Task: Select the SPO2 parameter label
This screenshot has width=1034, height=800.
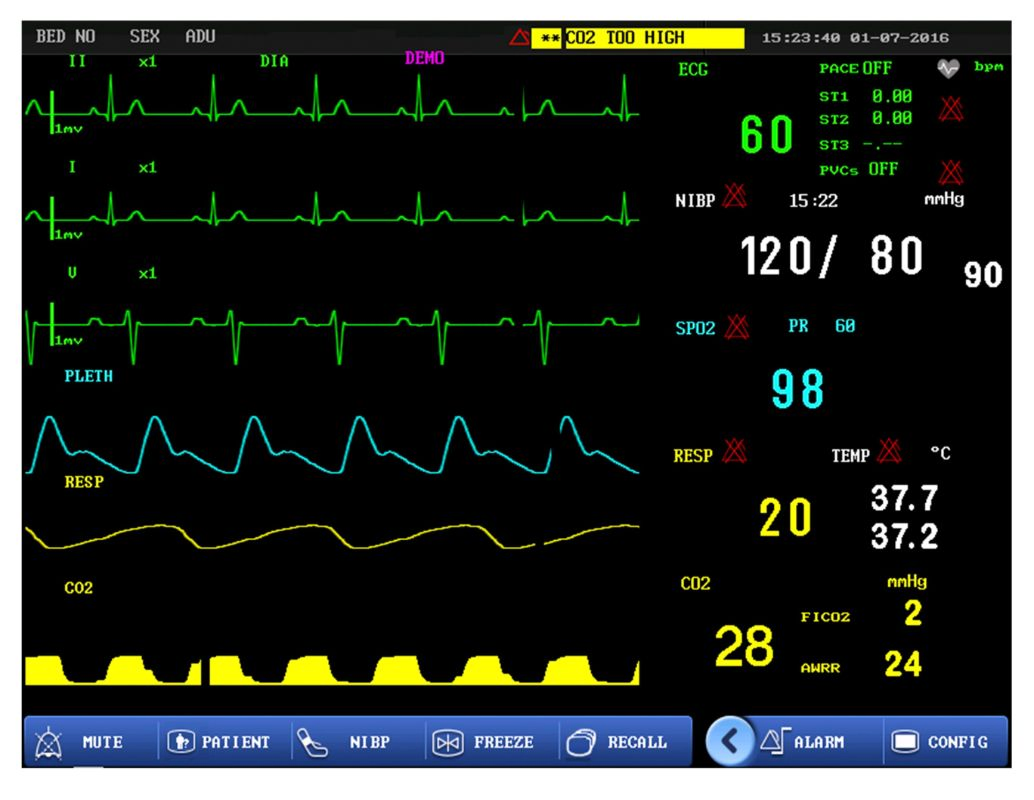Action: (x=695, y=328)
